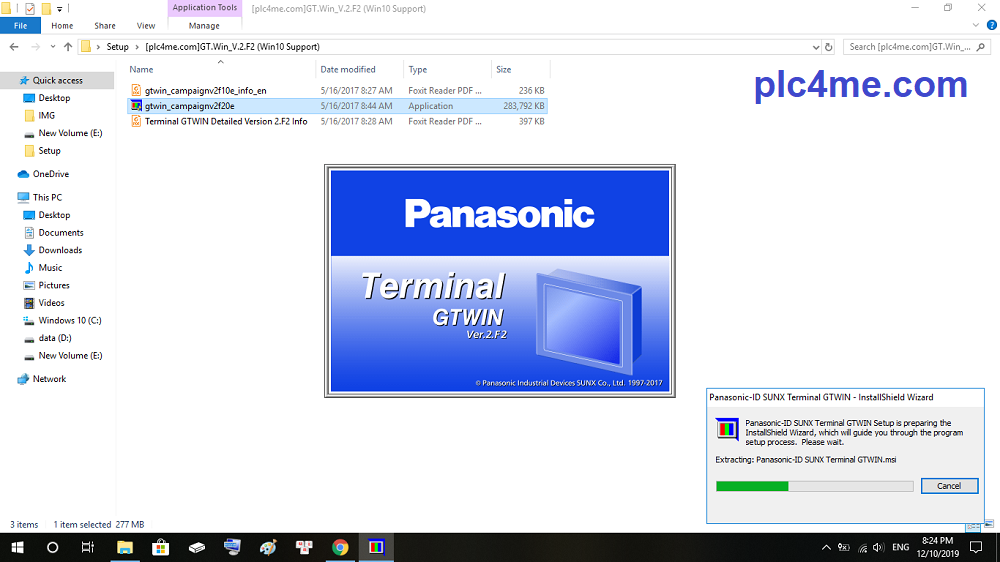Click the Up one level arrow

[x=68, y=47]
